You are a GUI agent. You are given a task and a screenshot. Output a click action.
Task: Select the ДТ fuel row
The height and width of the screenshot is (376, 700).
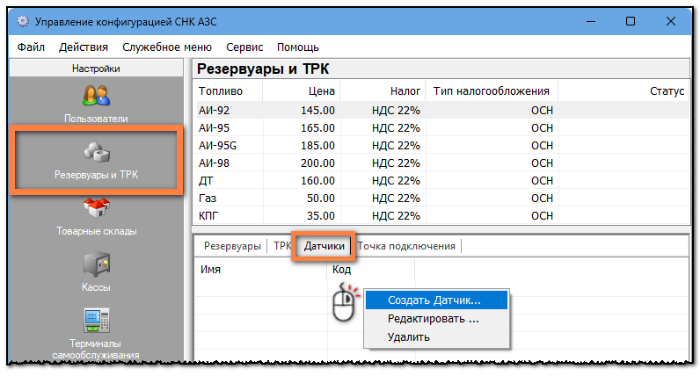pos(442,180)
